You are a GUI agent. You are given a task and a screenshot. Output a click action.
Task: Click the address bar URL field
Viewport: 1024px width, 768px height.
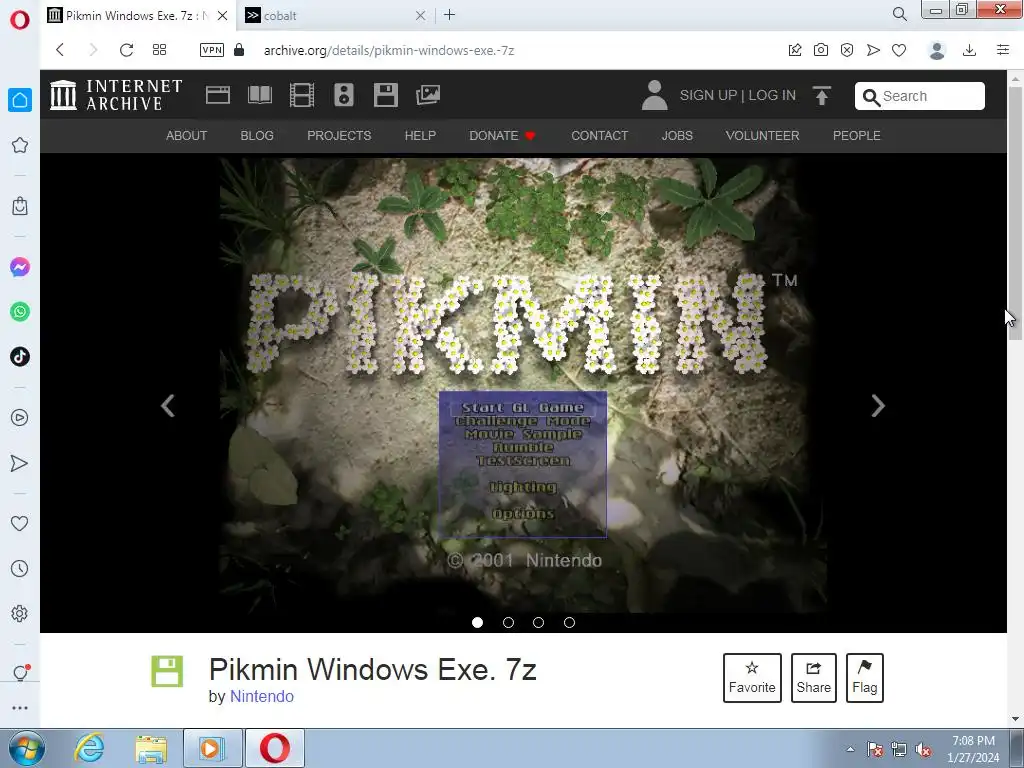[x=389, y=50]
